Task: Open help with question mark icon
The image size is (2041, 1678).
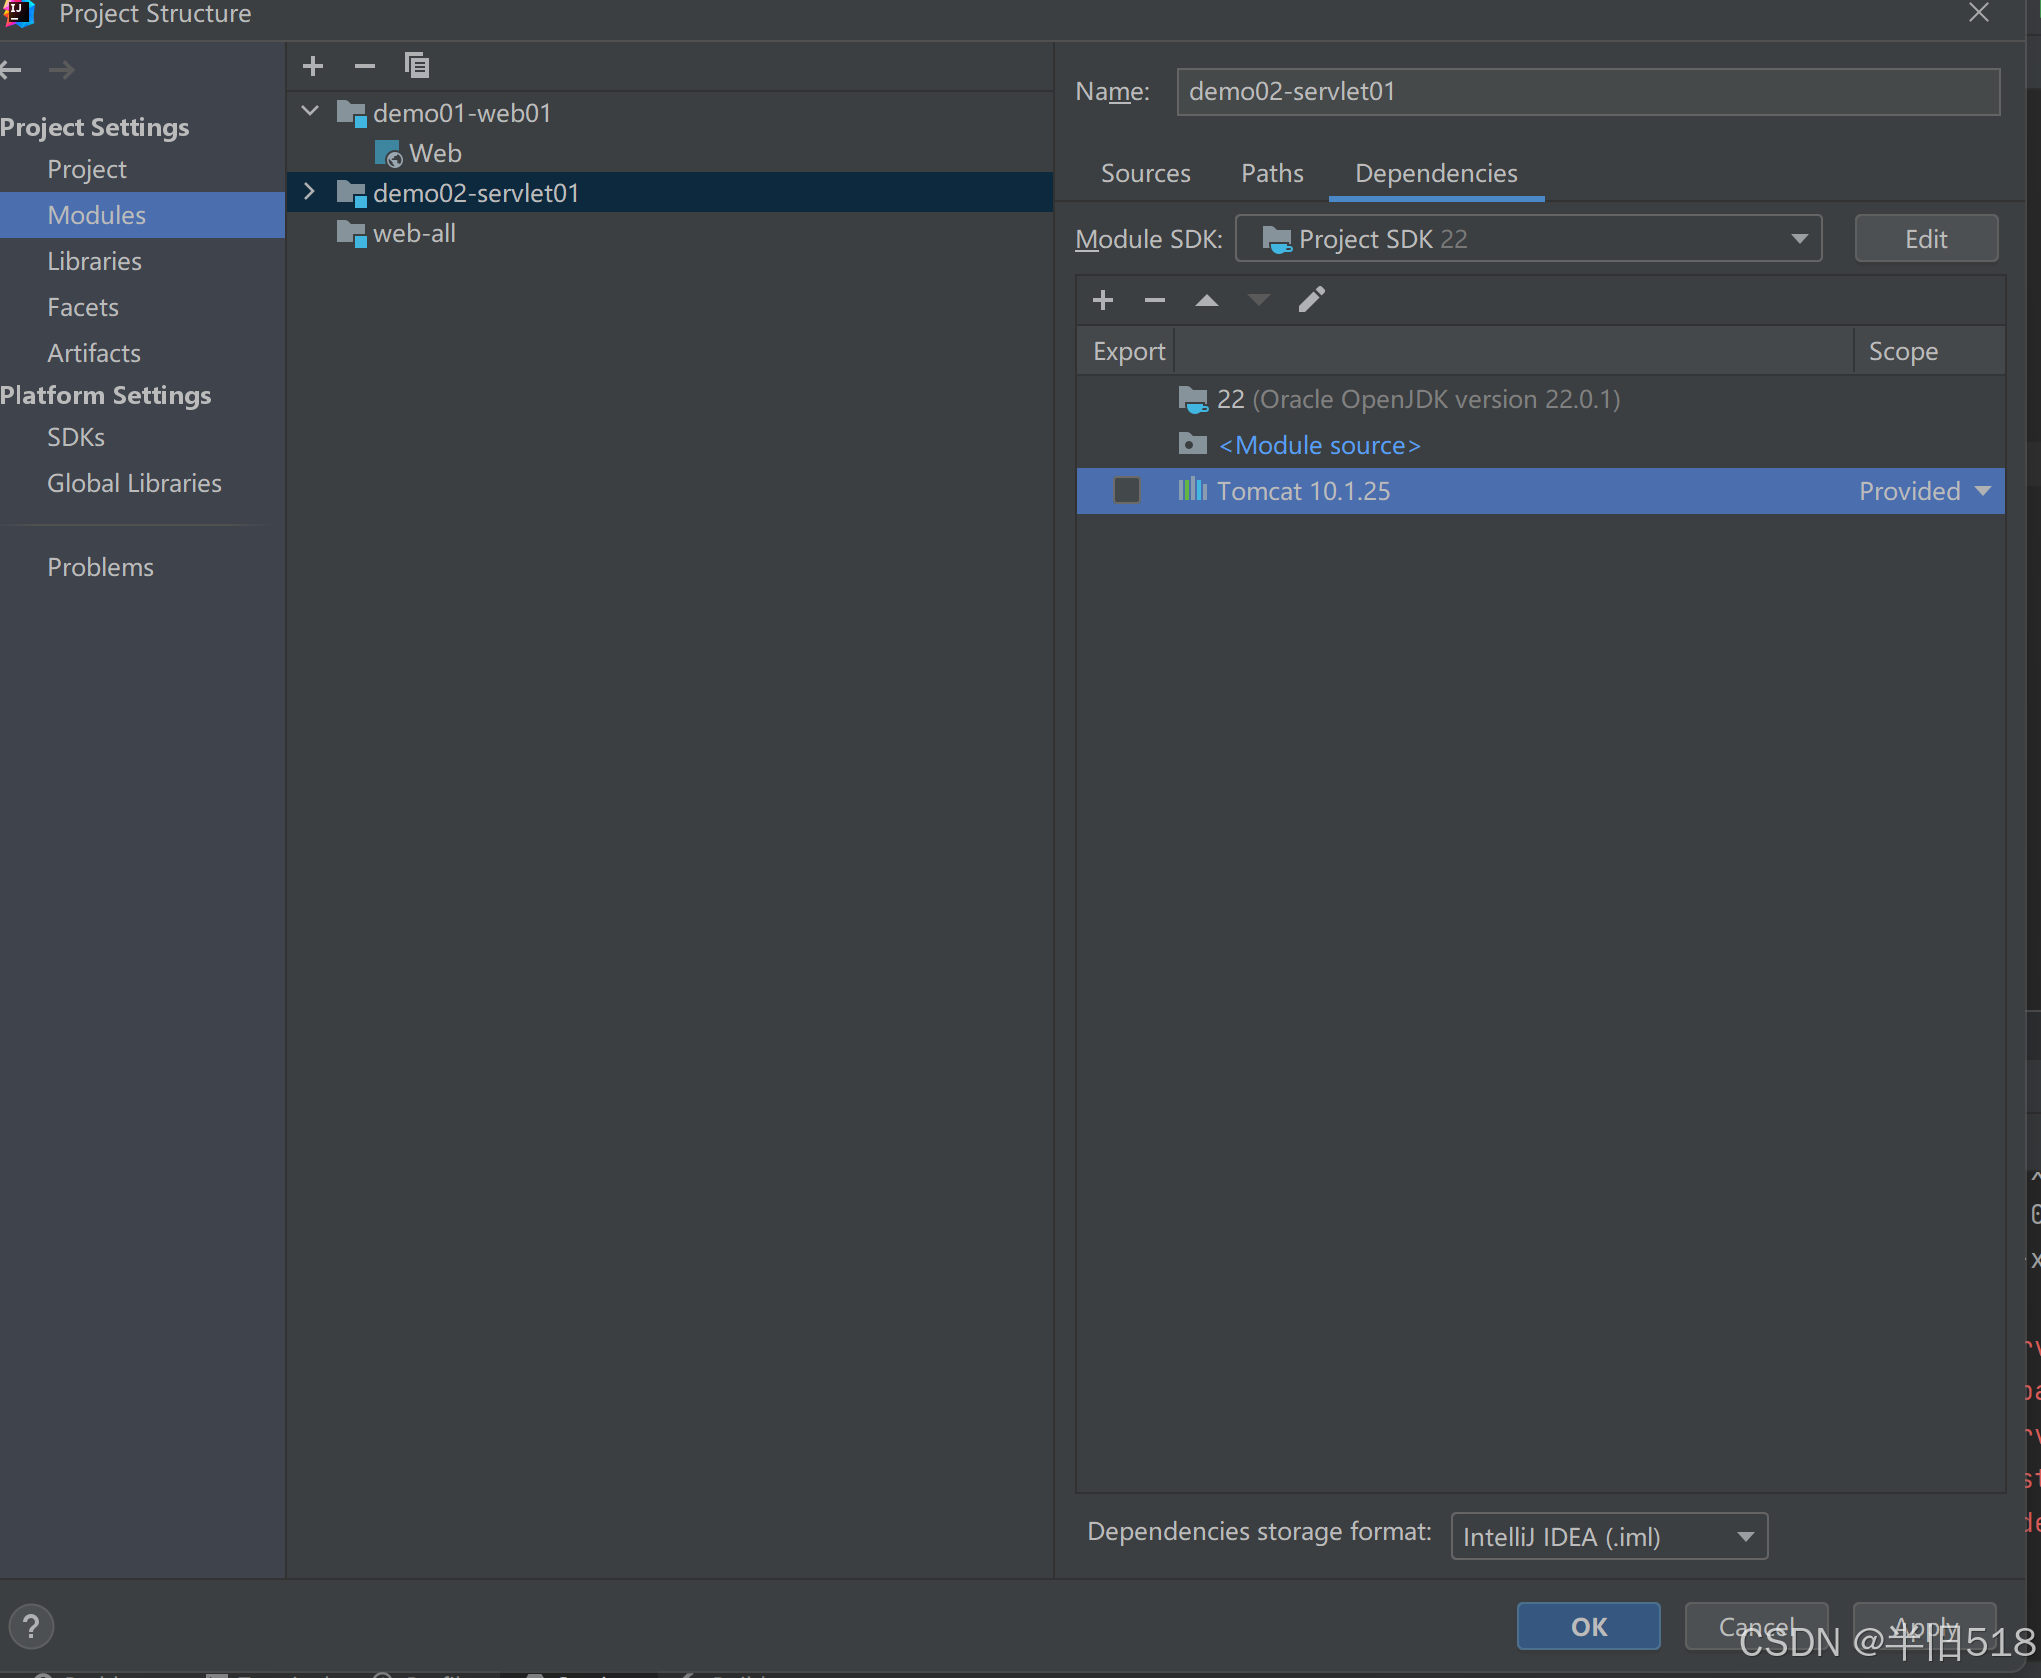Action: point(31,1627)
